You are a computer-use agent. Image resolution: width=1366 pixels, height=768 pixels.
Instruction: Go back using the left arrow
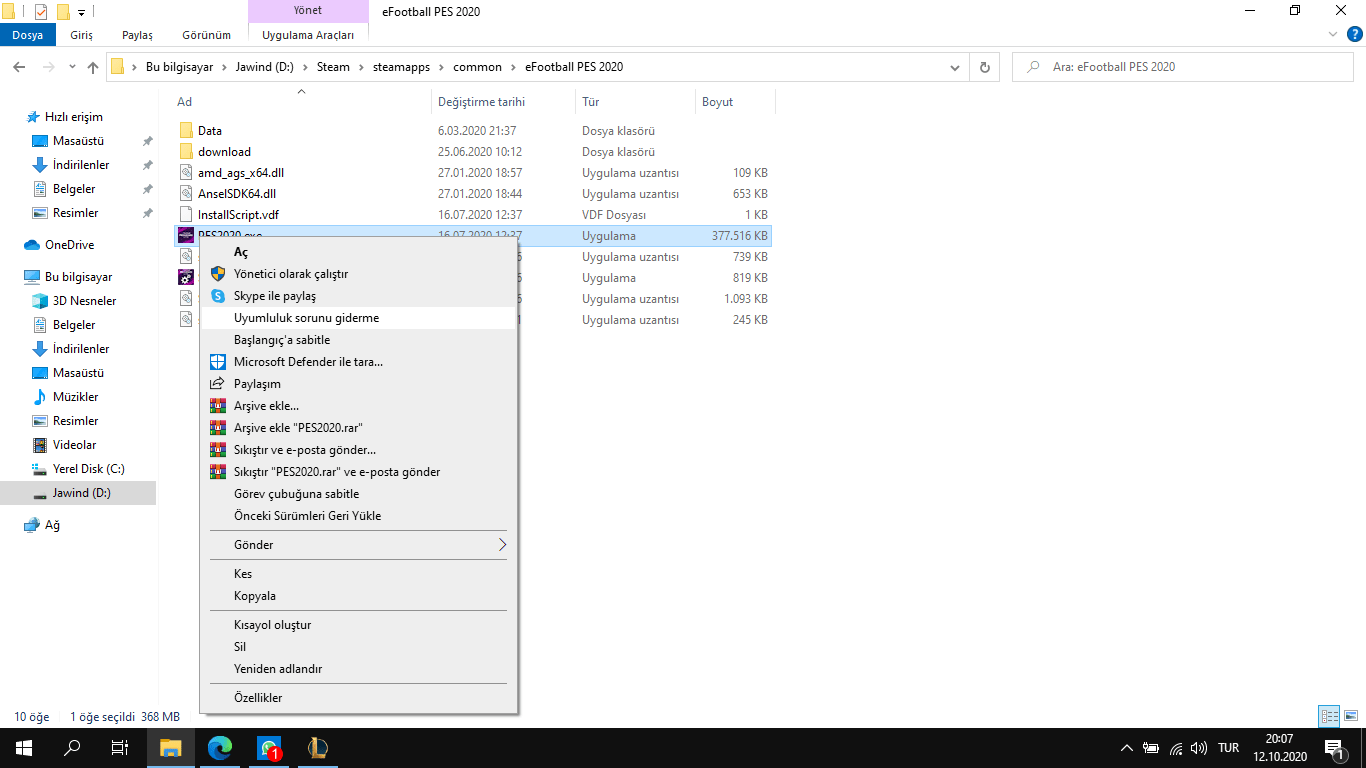click(x=19, y=67)
